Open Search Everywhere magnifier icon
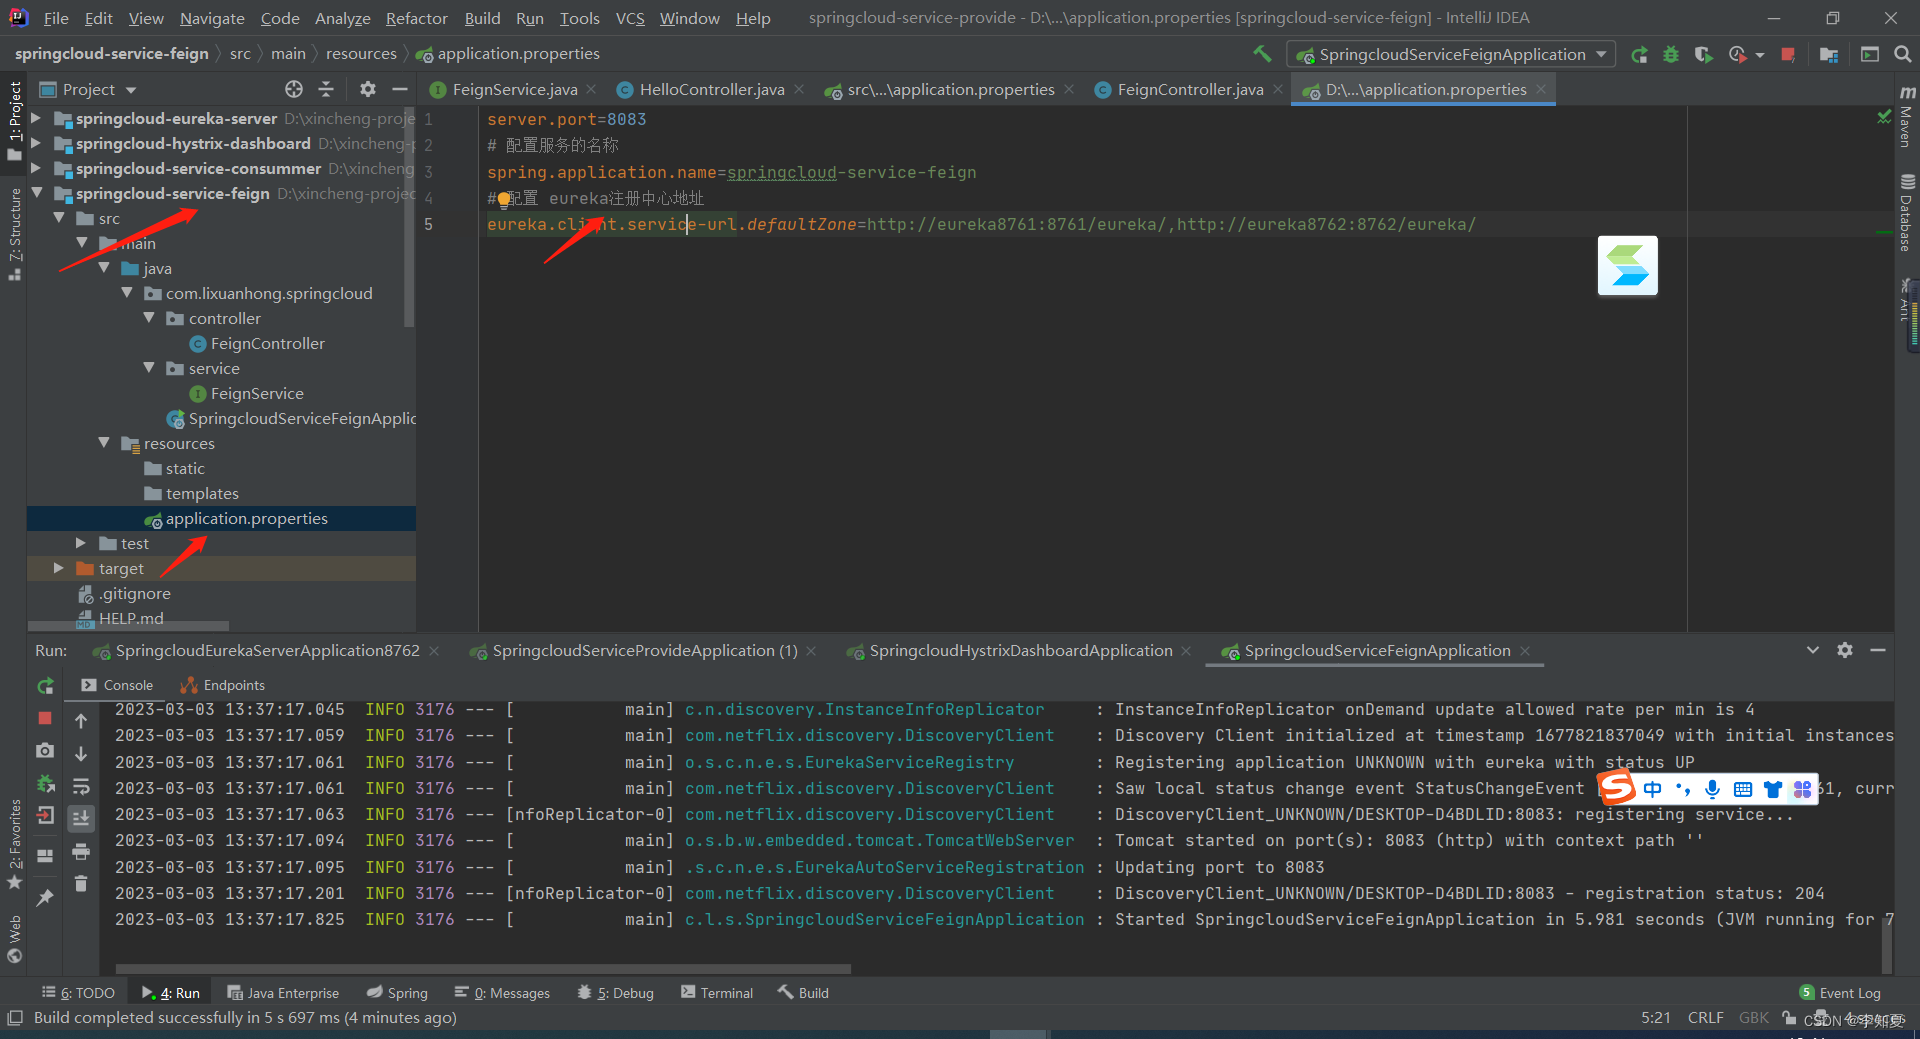Image resolution: width=1920 pixels, height=1039 pixels. (x=1902, y=55)
